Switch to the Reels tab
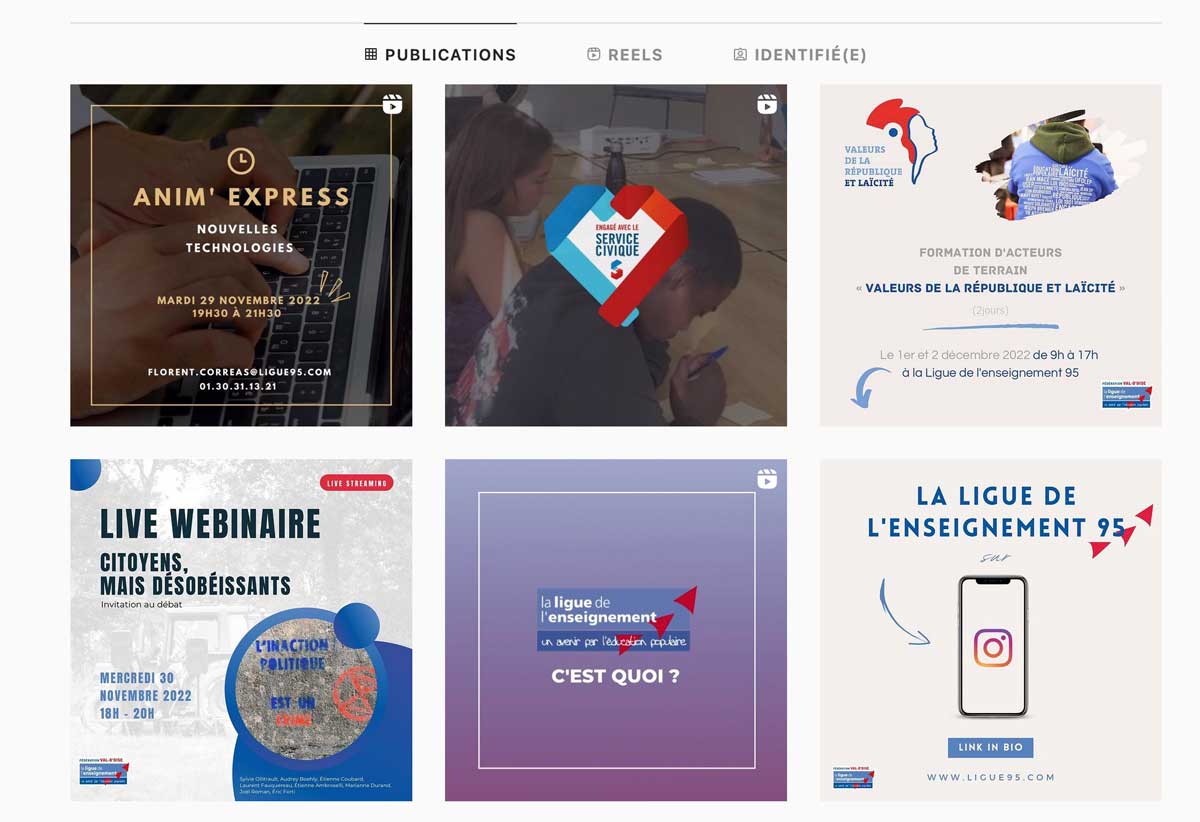The height and width of the screenshot is (822, 1200). [x=625, y=55]
